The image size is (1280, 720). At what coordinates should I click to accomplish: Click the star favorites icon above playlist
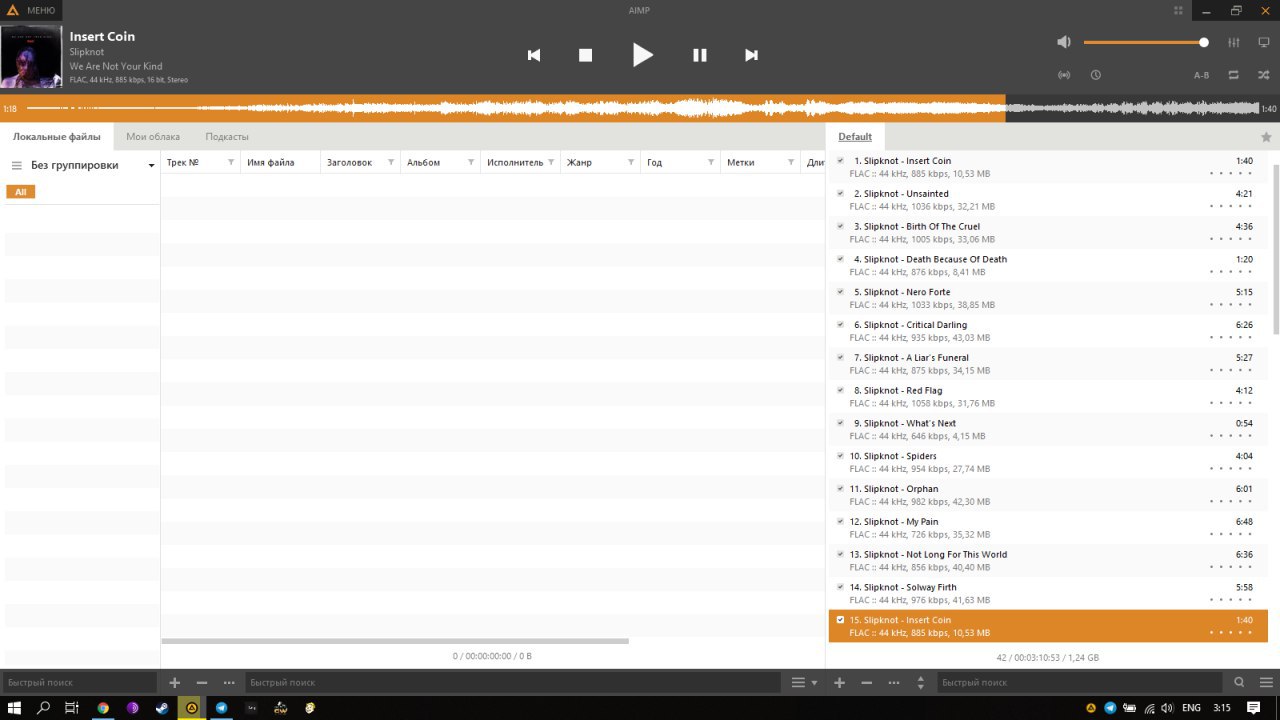tap(1266, 137)
